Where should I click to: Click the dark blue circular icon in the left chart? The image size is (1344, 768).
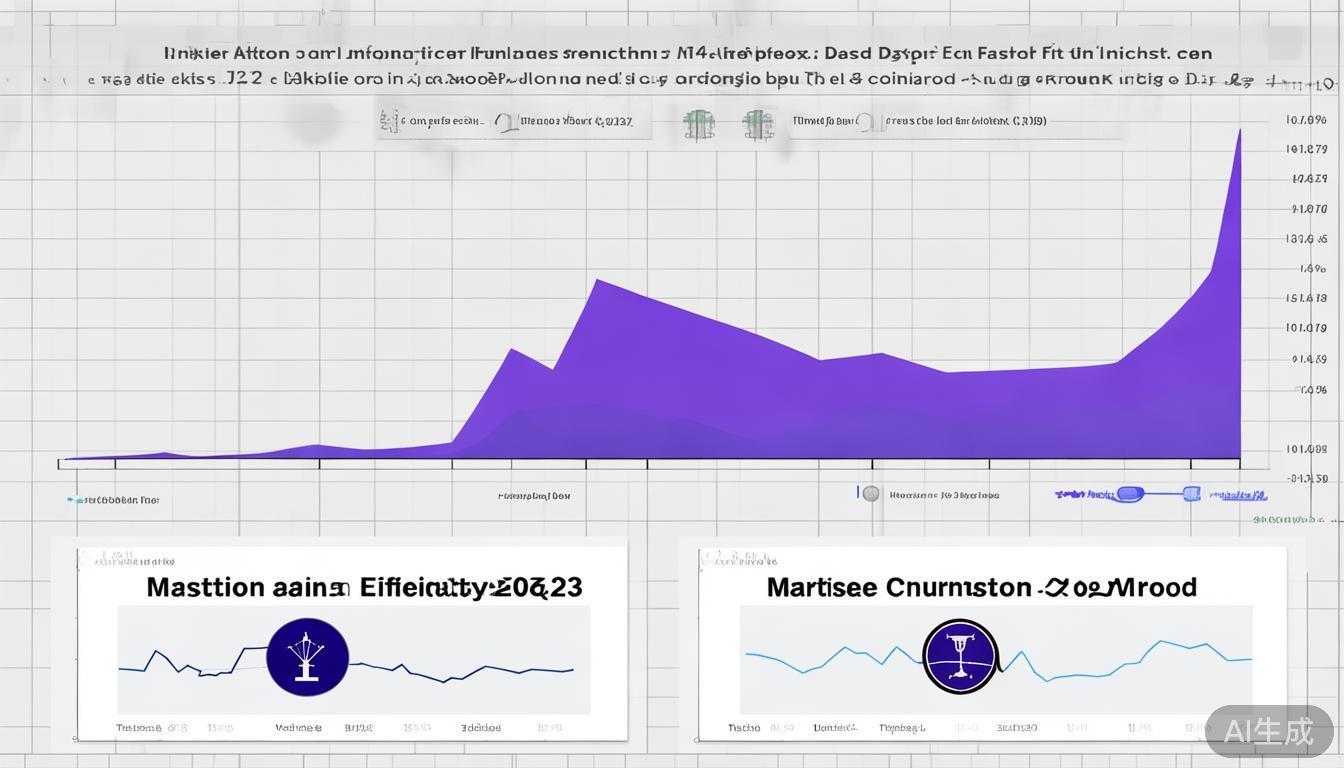click(307, 657)
